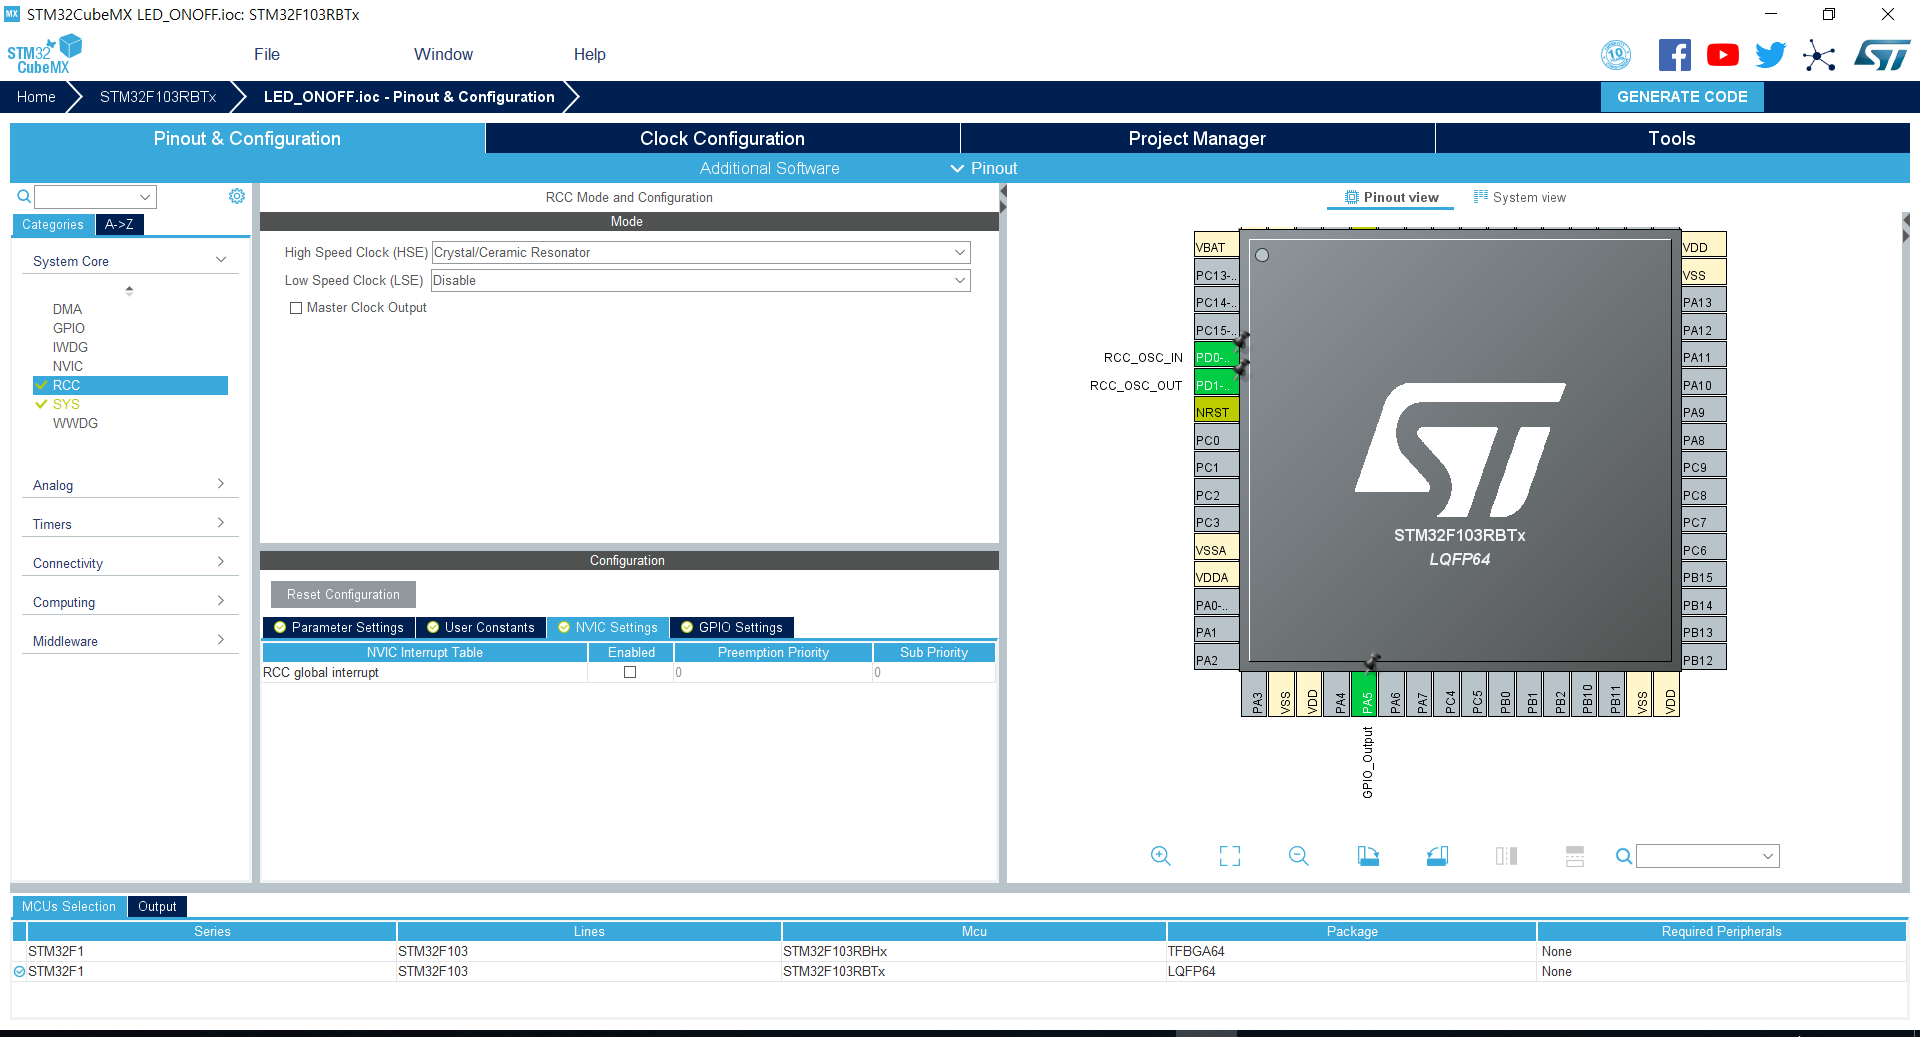The height and width of the screenshot is (1037, 1920).
Task: Open the Window menu
Action: tap(443, 54)
